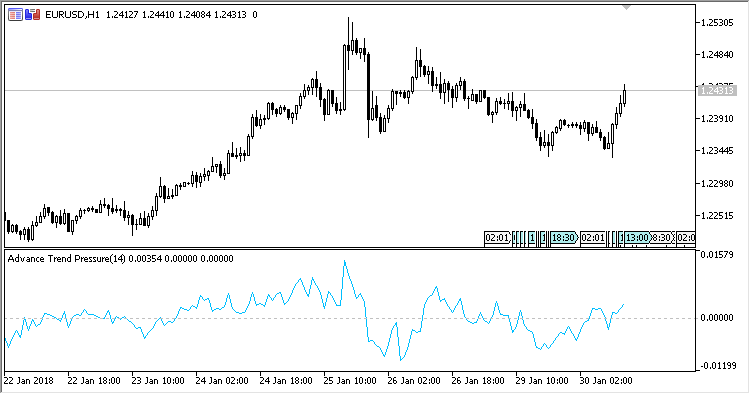The height and width of the screenshot is (394, 750).
Task: Click the second 02:01 calendar event flag
Action: coord(593,238)
